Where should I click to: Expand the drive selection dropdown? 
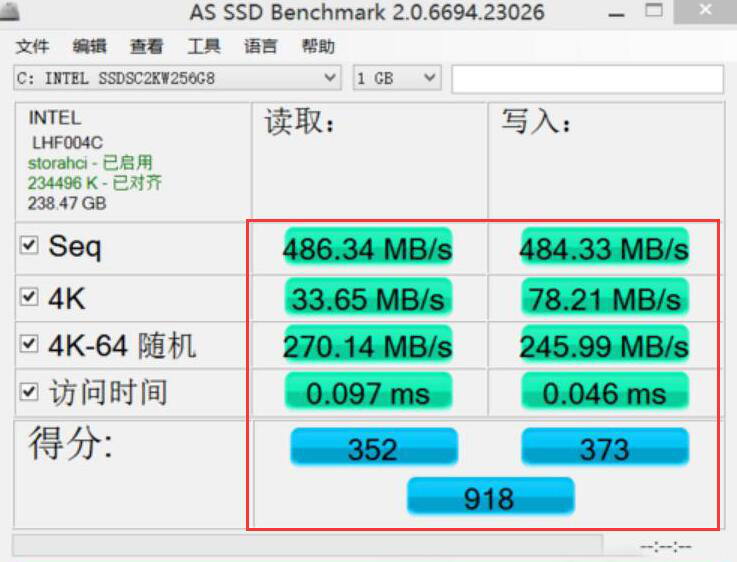click(x=177, y=78)
